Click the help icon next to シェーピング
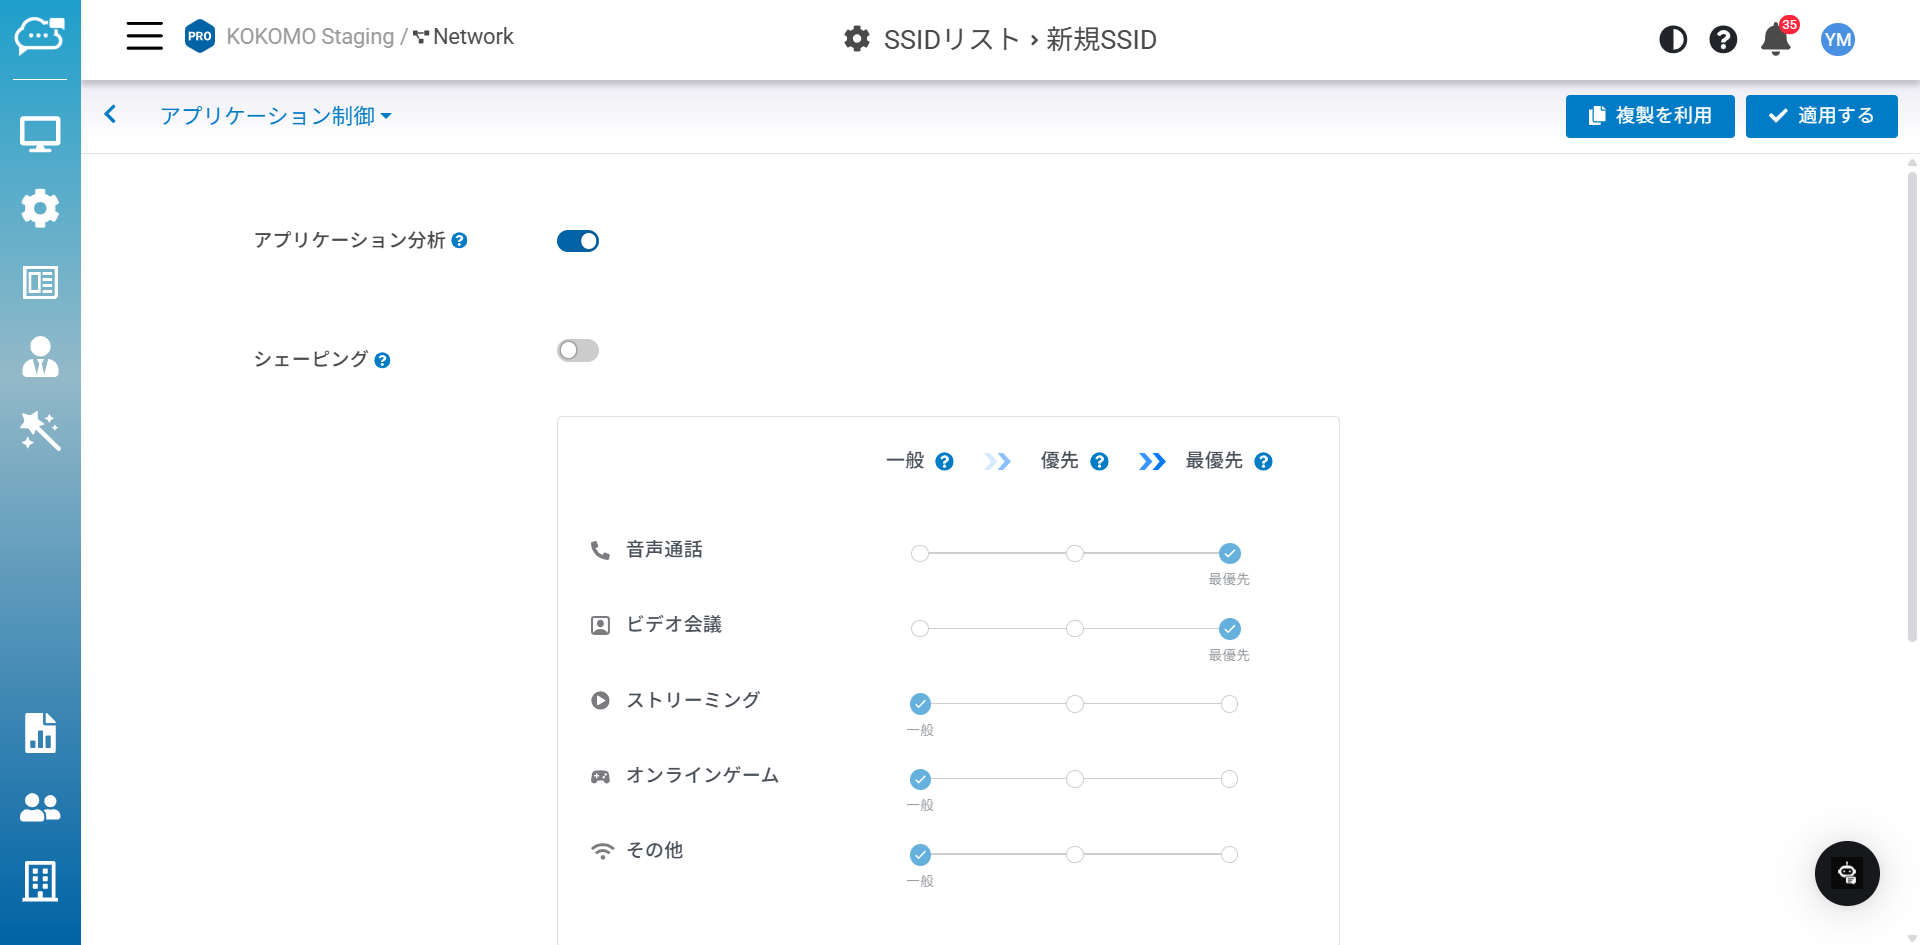The image size is (1920, 945). [x=382, y=360]
